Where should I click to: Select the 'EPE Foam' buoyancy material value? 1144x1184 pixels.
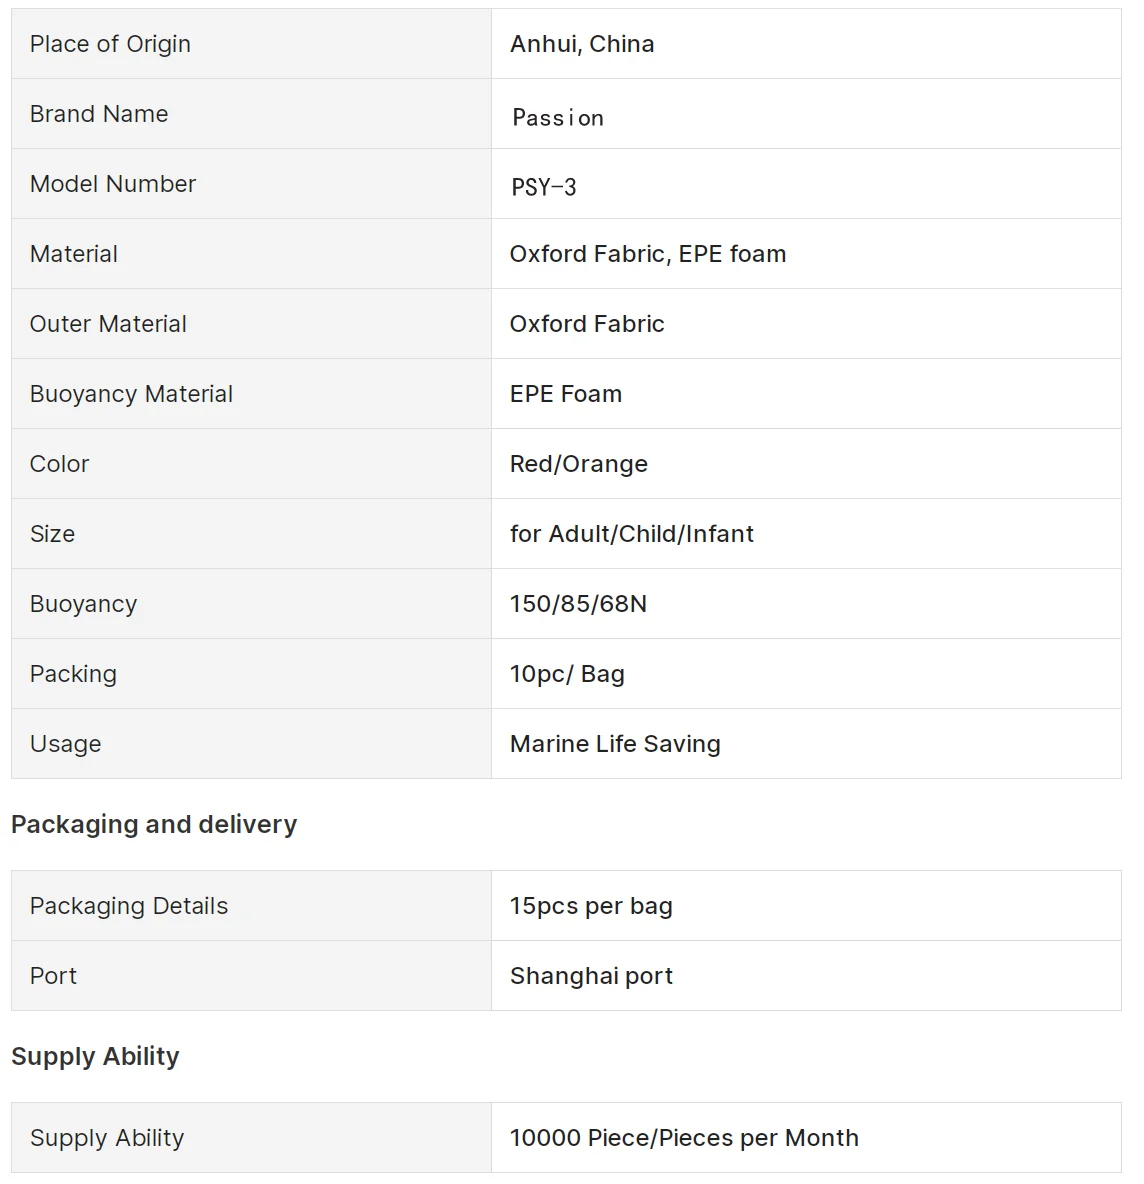point(566,394)
